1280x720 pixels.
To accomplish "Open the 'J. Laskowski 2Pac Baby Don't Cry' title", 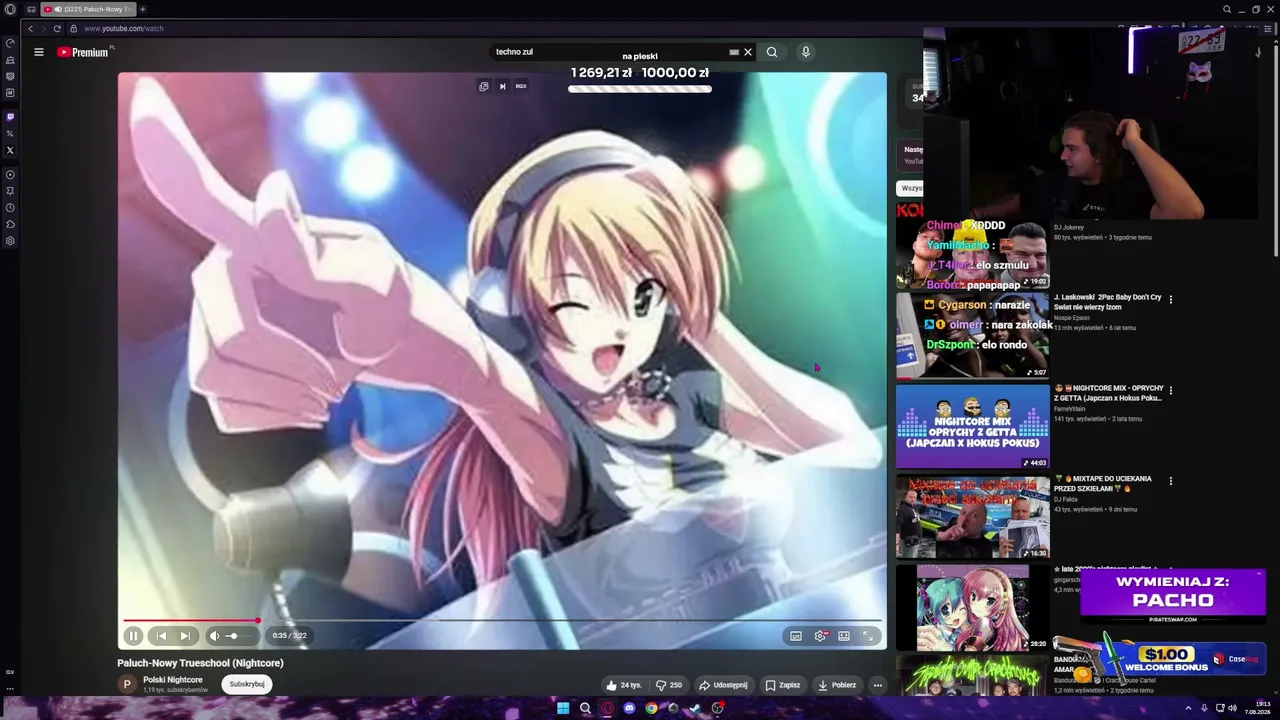I will coord(1107,302).
